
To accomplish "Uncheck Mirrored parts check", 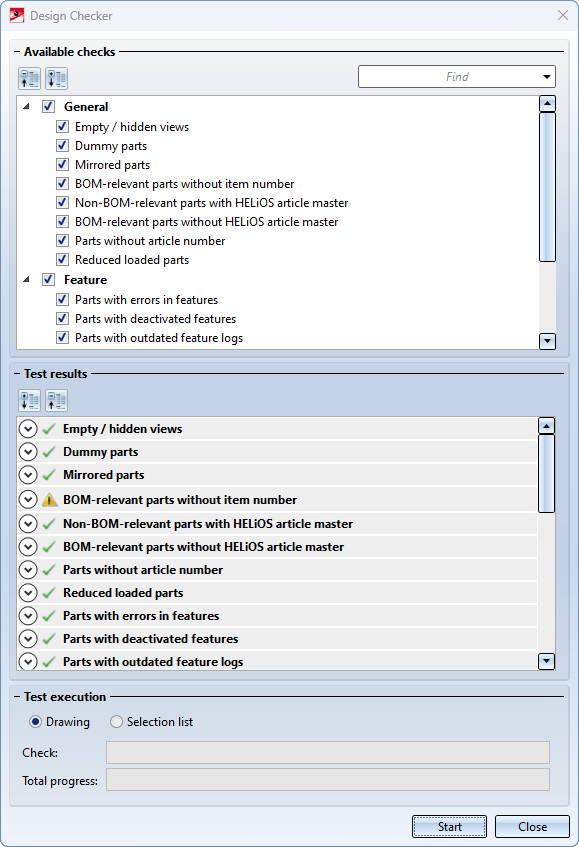I will 63,164.
